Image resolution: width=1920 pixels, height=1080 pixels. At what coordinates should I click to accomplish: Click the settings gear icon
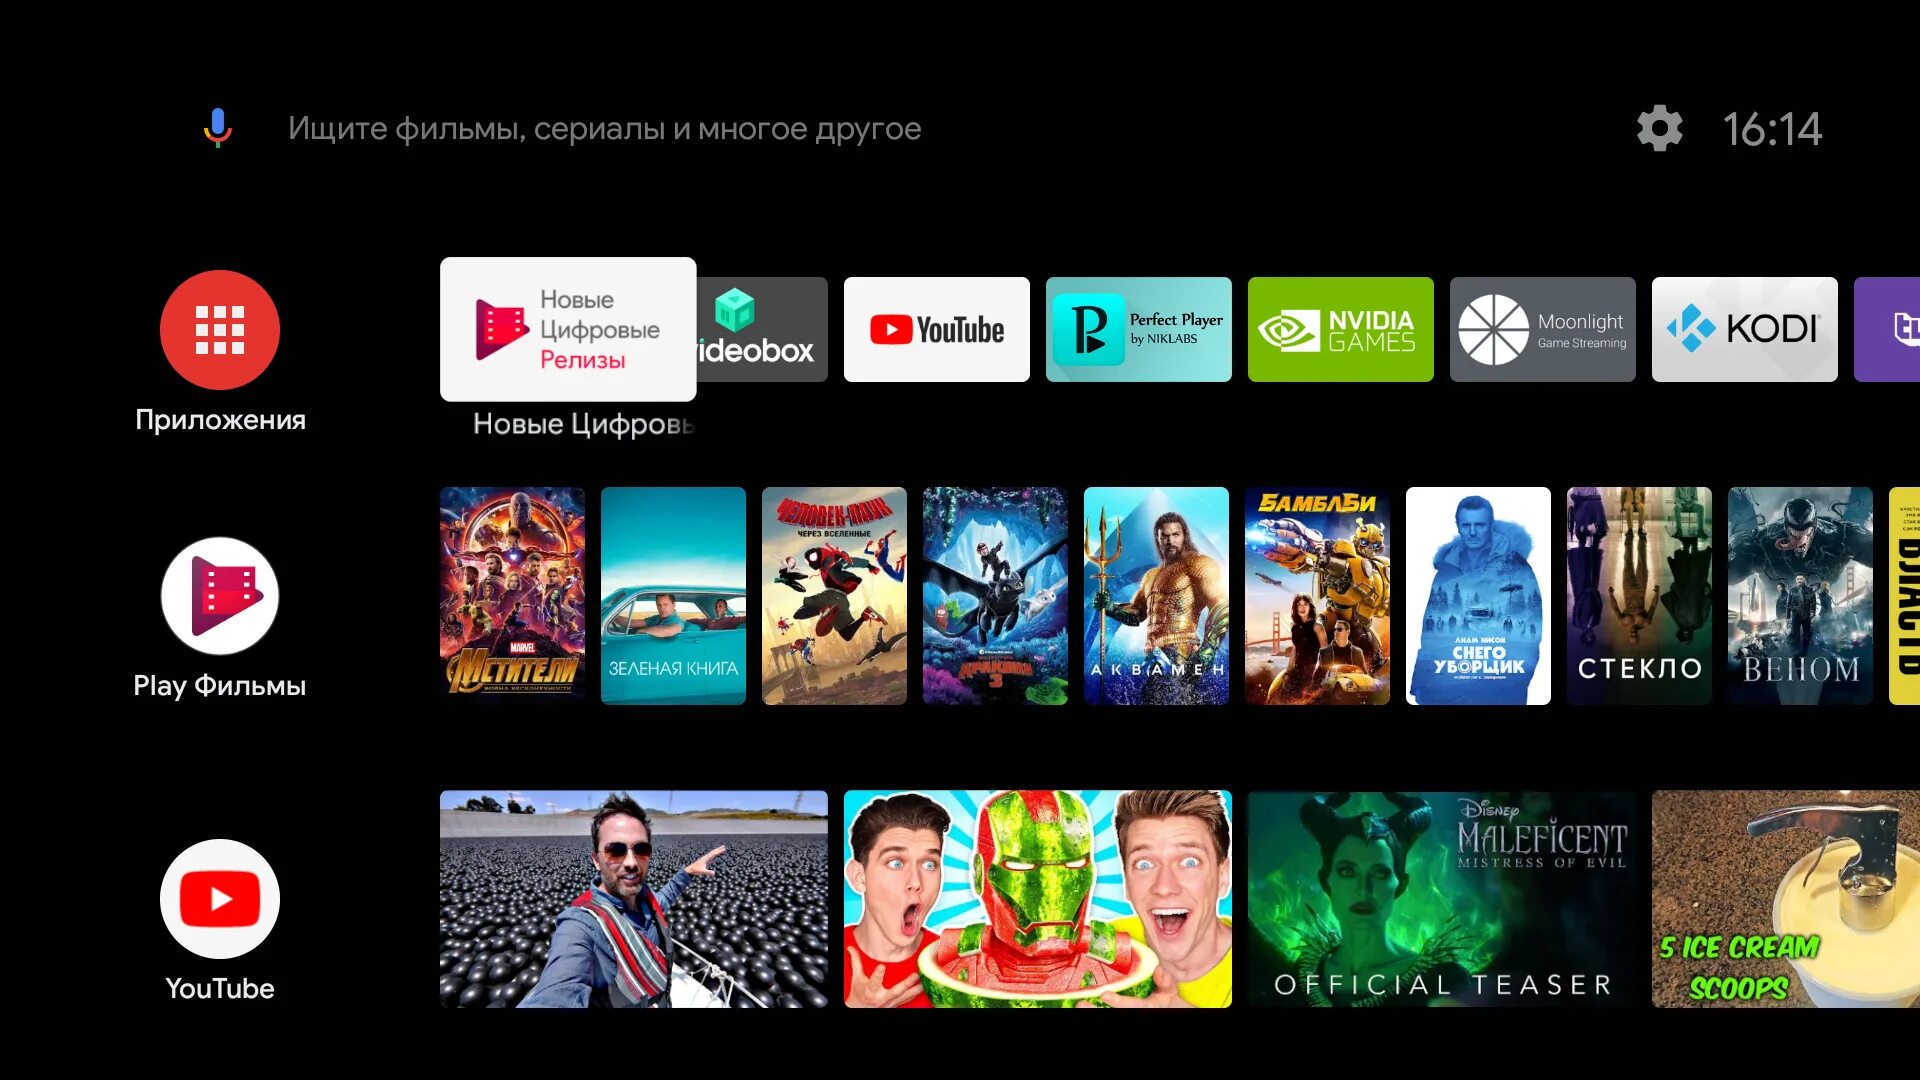point(1660,128)
